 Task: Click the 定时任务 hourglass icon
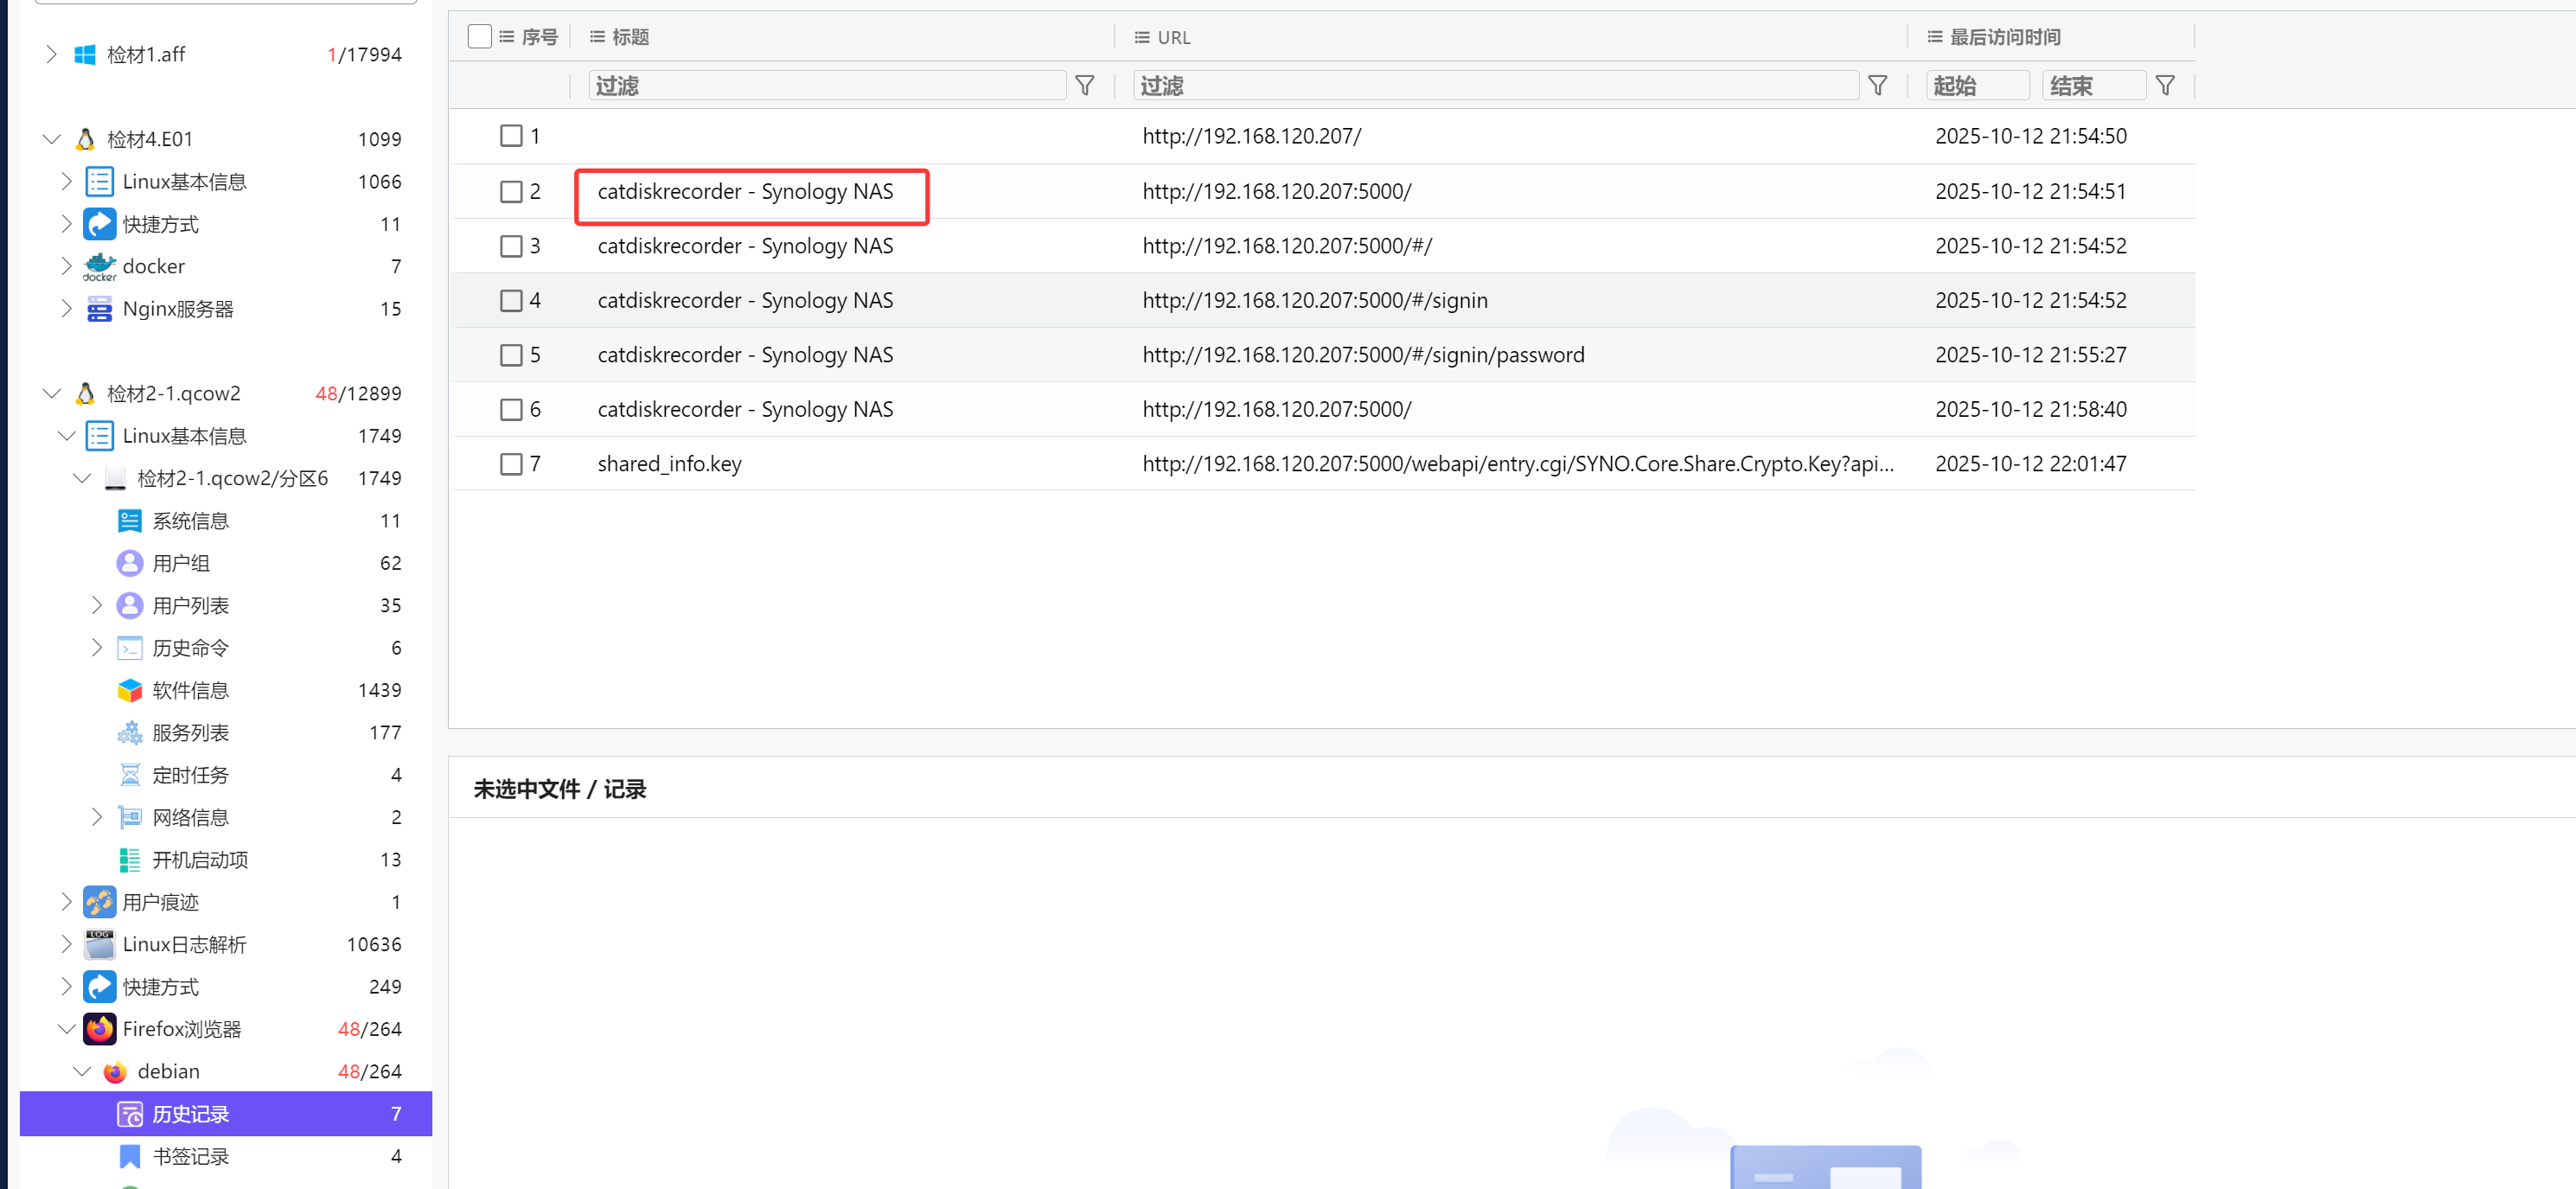tap(129, 775)
